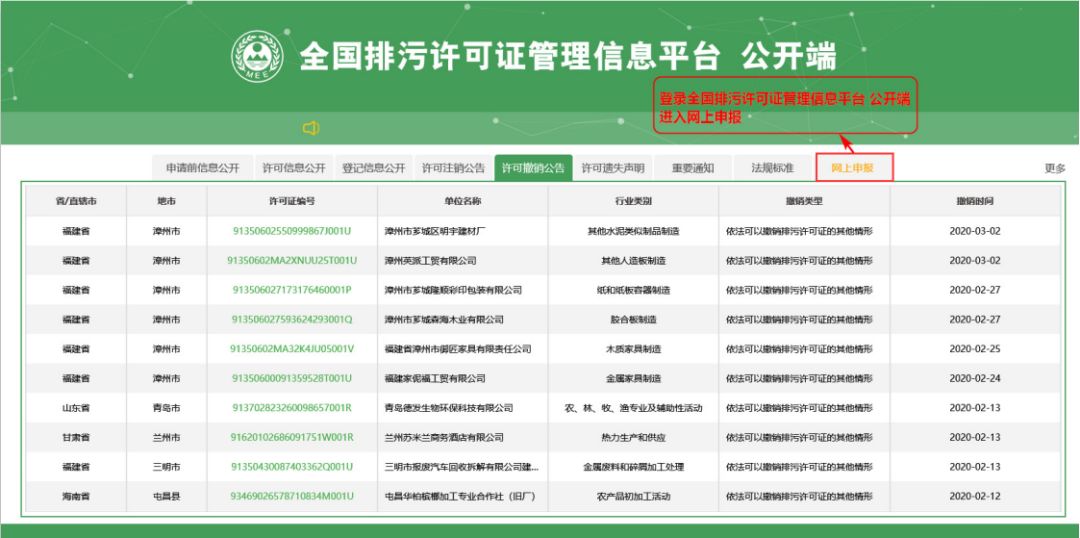Open permit number 93469026578710834M001U
1080x538 pixels.
pos(292,496)
